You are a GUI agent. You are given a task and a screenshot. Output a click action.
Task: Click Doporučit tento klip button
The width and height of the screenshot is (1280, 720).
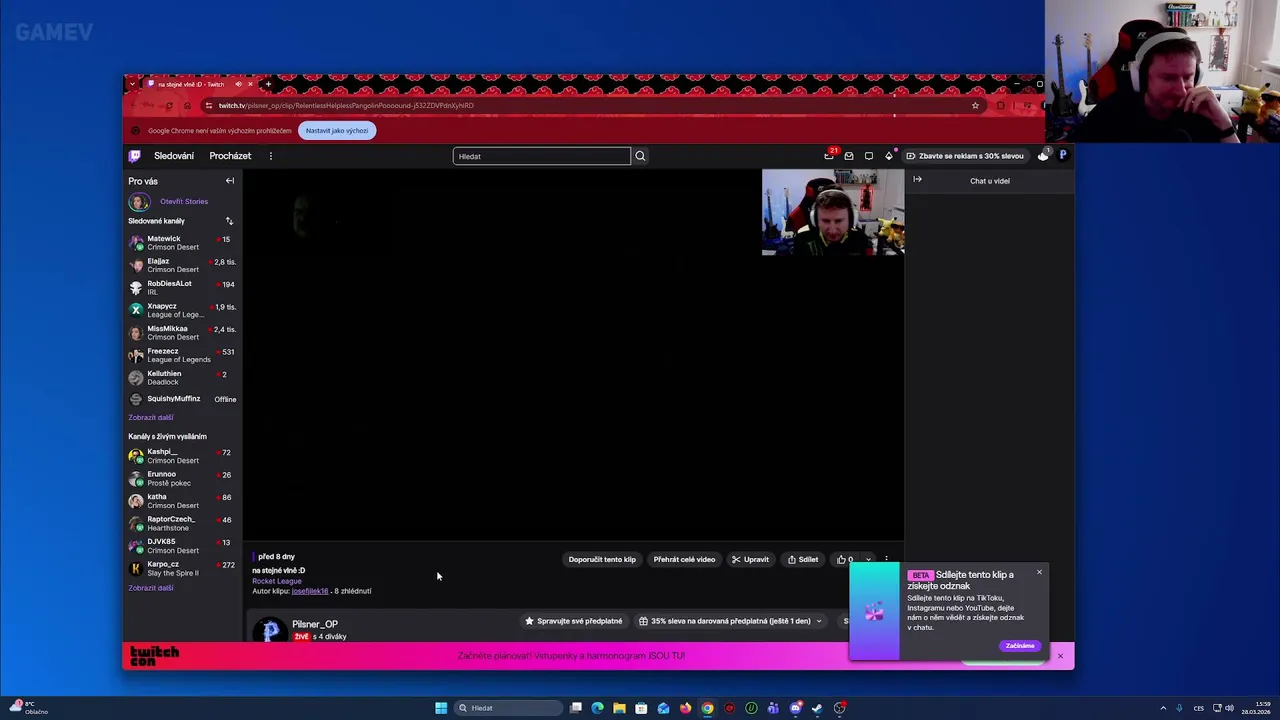pyautogui.click(x=602, y=560)
